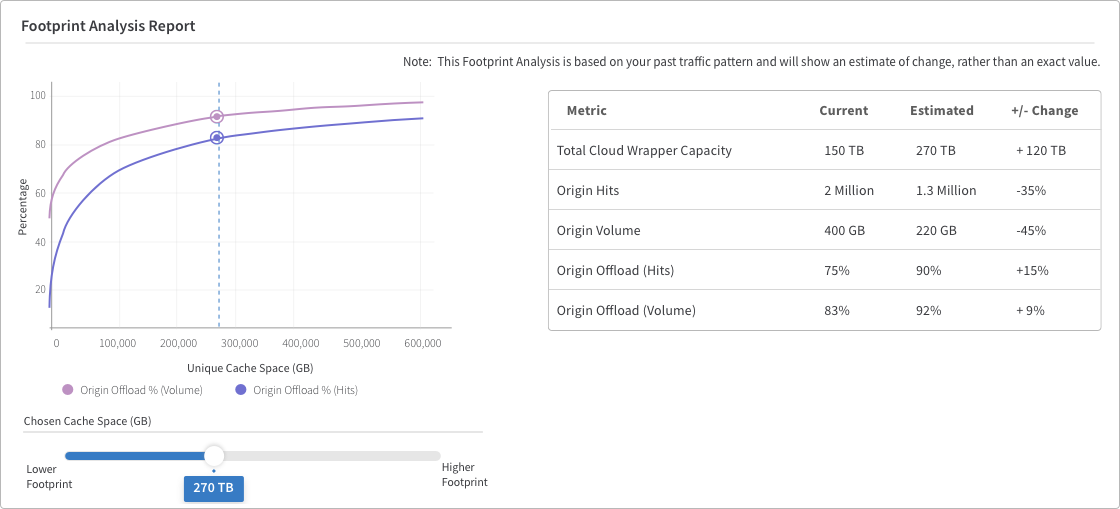Toggle the Origin Offload % (Hits) legend label
1120x509 pixels.
pyautogui.click(x=305, y=390)
